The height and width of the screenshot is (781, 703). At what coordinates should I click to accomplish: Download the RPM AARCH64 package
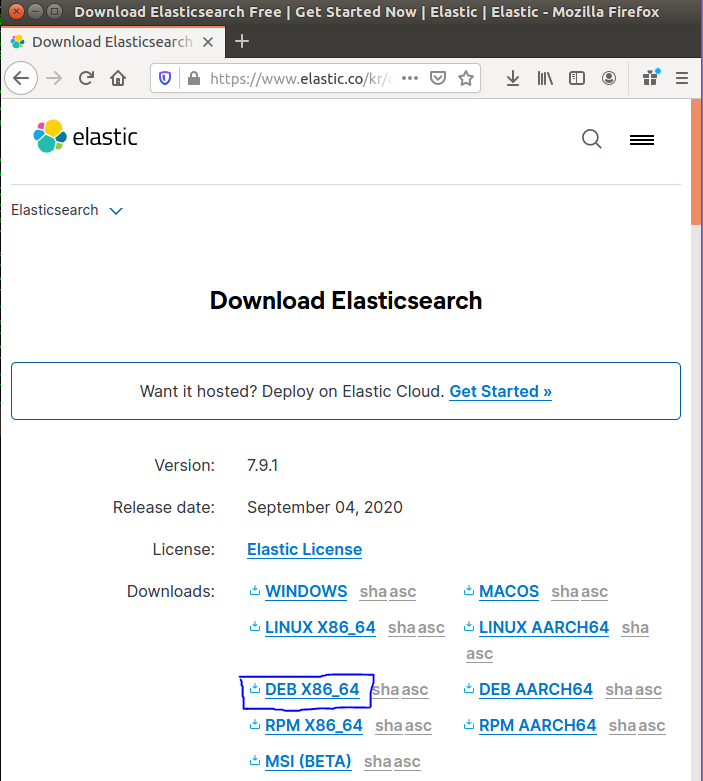[537, 726]
